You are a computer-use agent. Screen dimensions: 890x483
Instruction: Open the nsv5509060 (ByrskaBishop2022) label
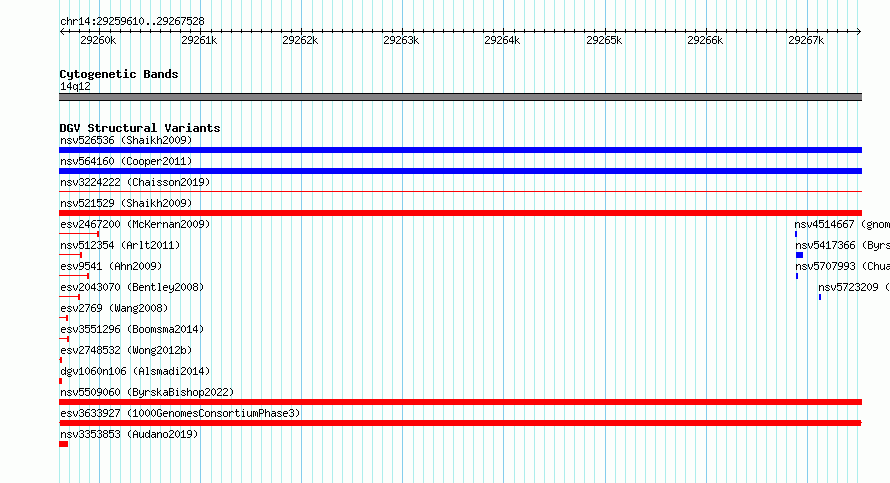point(147,392)
